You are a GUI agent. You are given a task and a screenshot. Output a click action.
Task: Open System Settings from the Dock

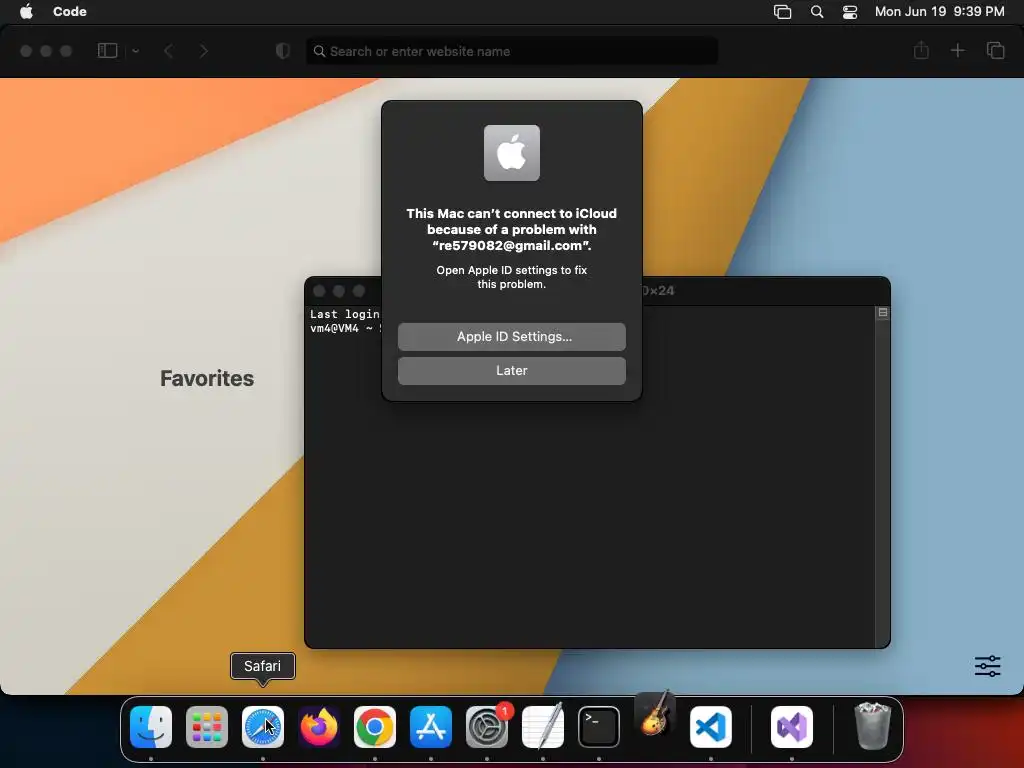(487, 726)
